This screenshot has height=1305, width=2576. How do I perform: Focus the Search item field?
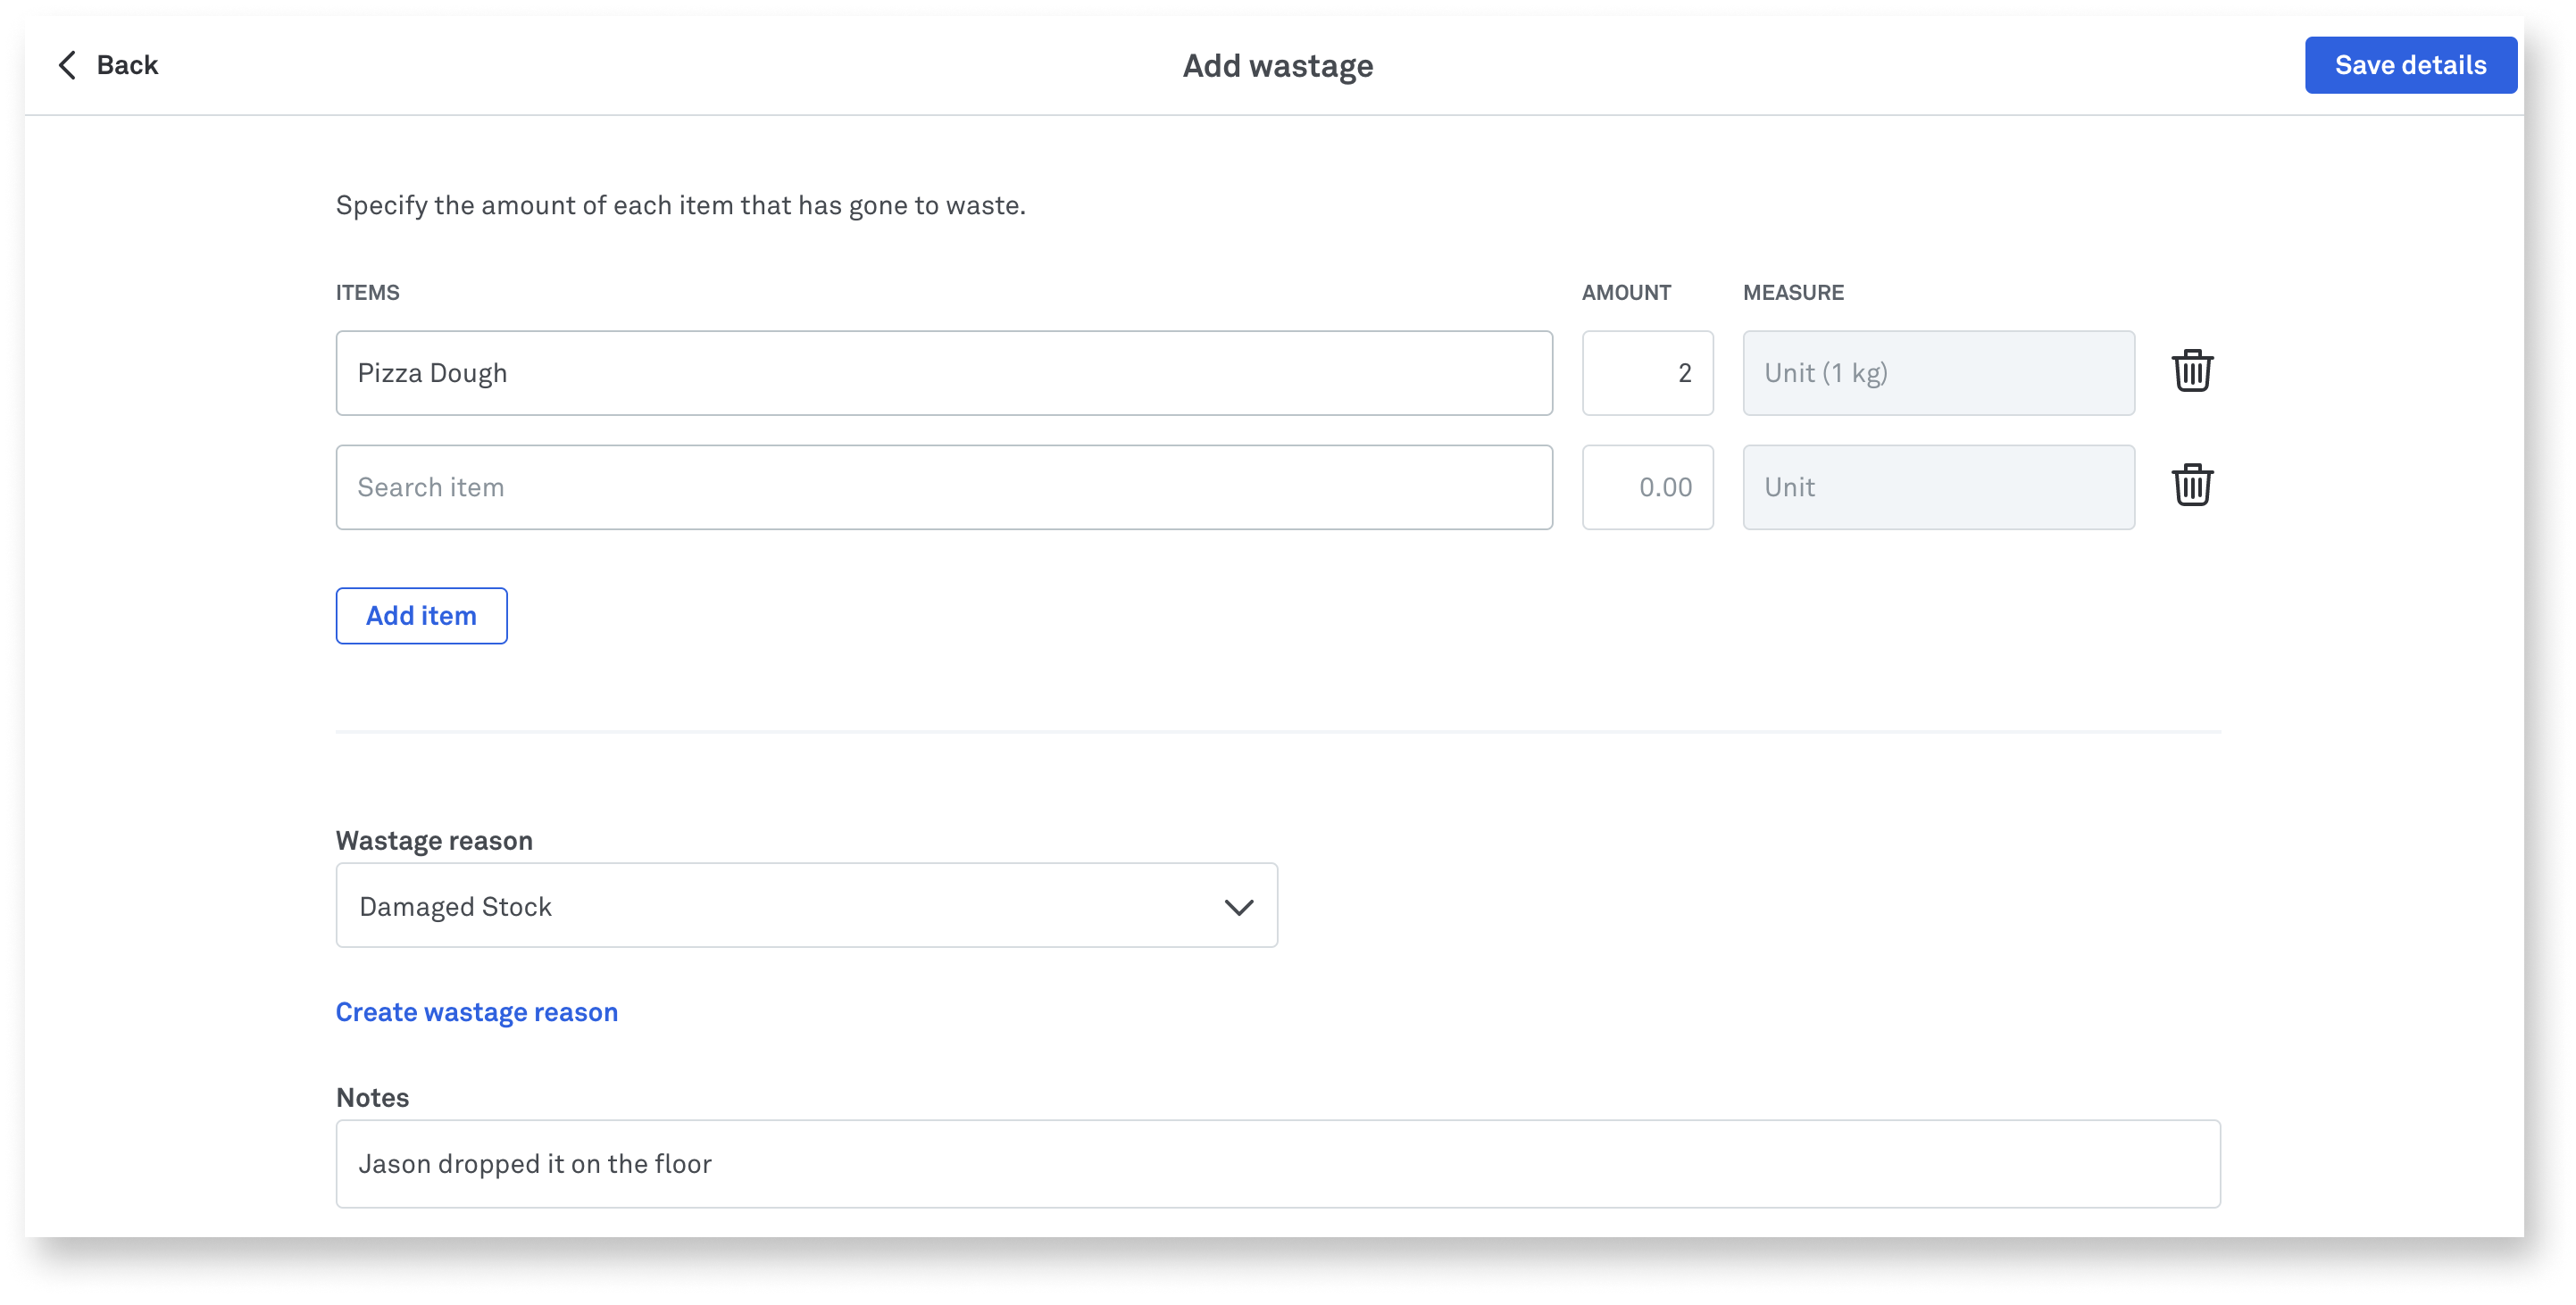[944, 487]
